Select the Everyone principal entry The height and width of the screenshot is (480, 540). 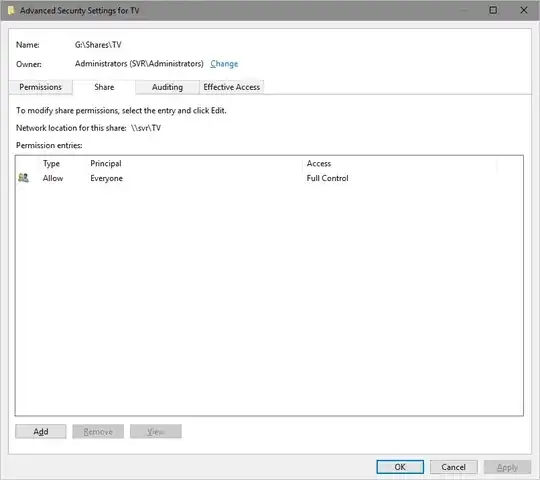tap(106, 178)
